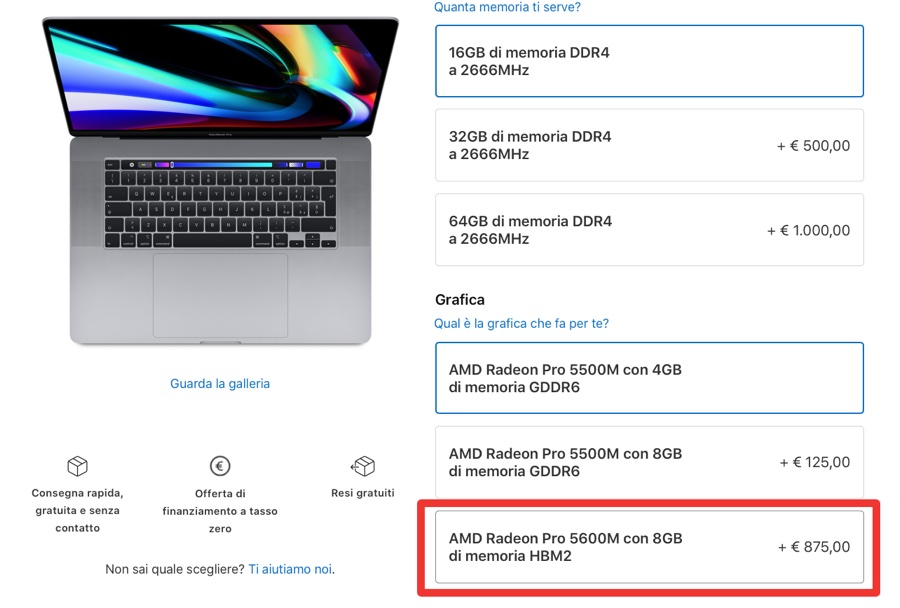Click 'Consegna rapida, gratuita' text
Screen dimensions: 900x608
pos(77,501)
